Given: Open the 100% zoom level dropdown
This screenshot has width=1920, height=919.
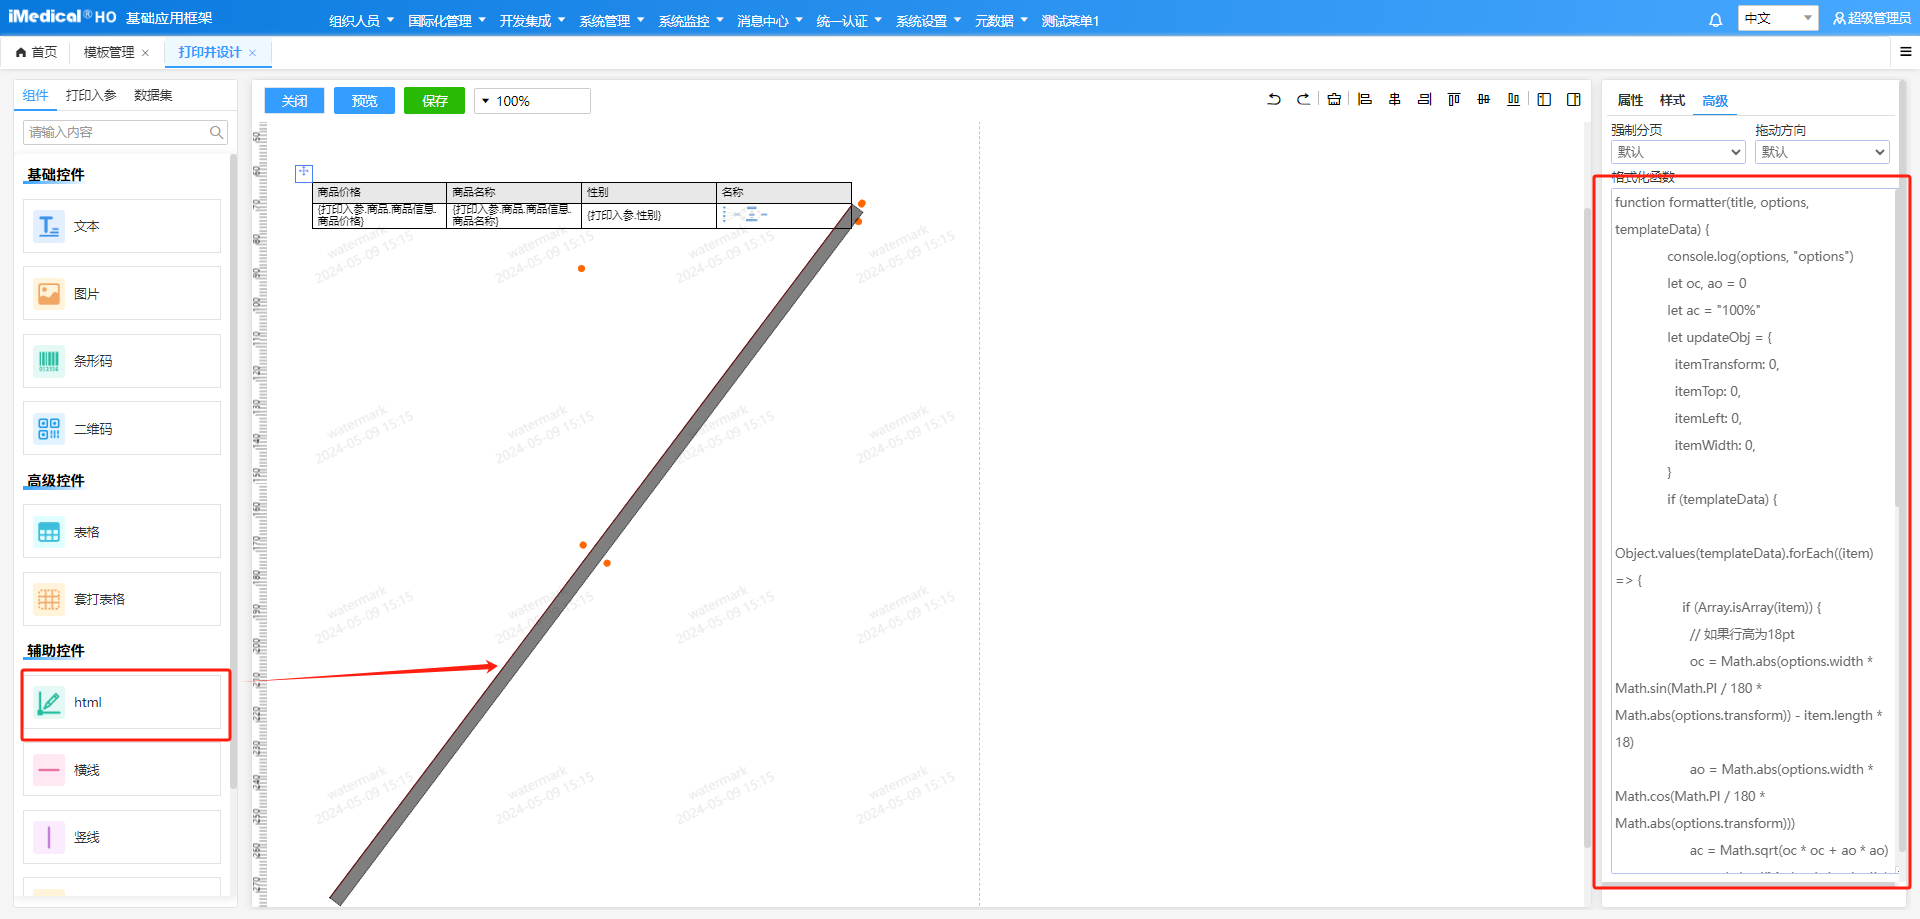Looking at the screenshot, I should point(532,101).
